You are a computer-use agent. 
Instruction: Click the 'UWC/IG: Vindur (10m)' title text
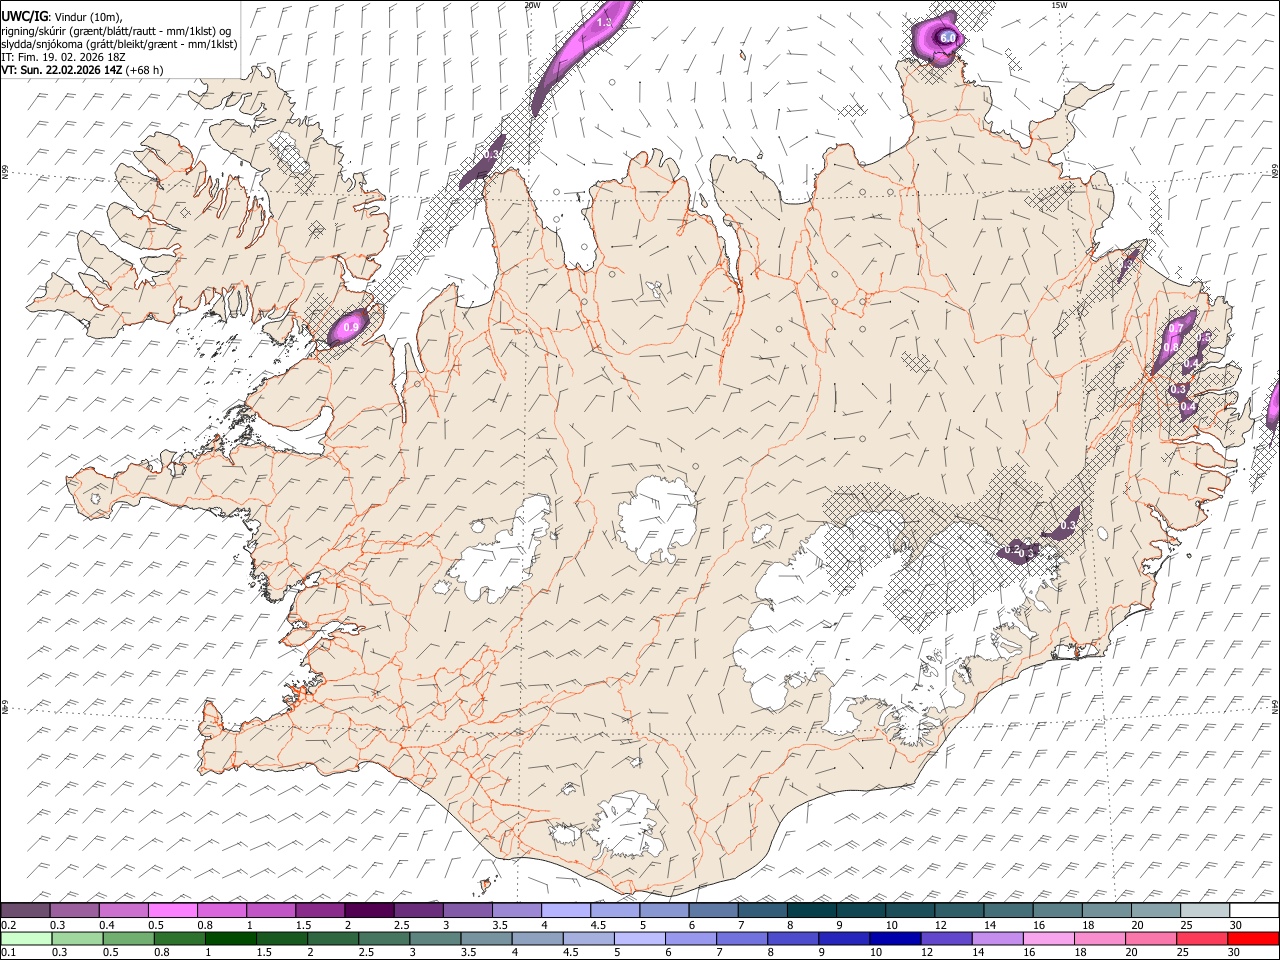tap(62, 16)
